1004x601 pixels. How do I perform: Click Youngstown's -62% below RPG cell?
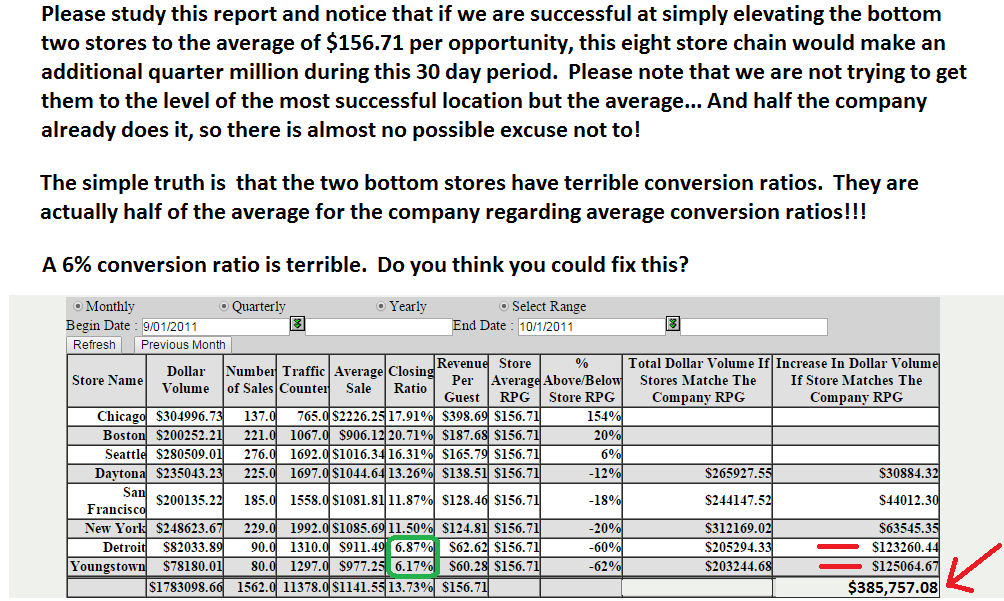pyautogui.click(x=581, y=567)
